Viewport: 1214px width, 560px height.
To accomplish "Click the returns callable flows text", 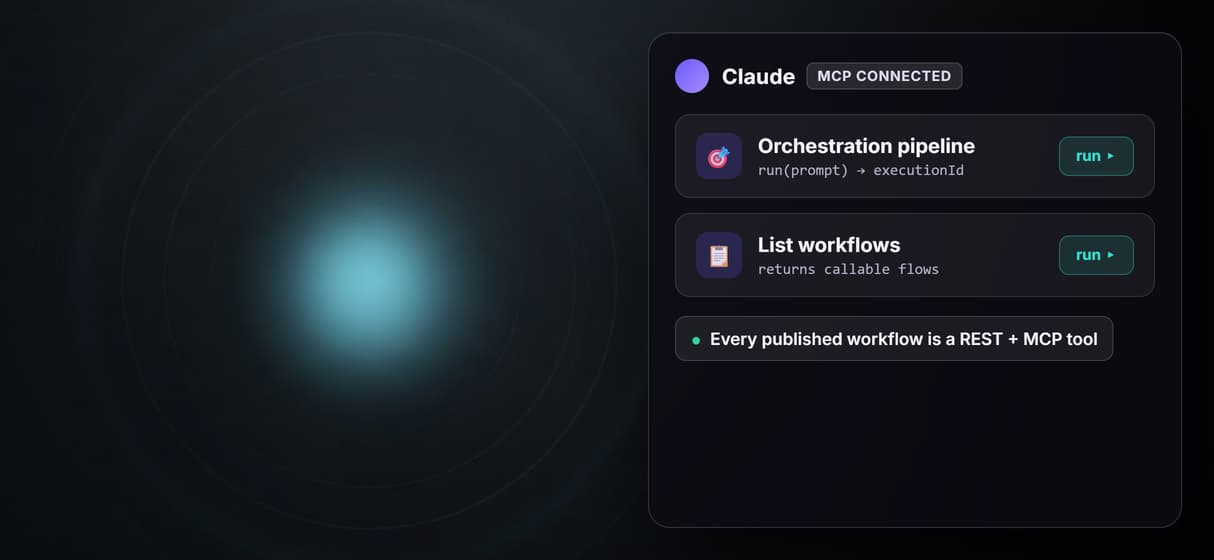I will click(848, 269).
